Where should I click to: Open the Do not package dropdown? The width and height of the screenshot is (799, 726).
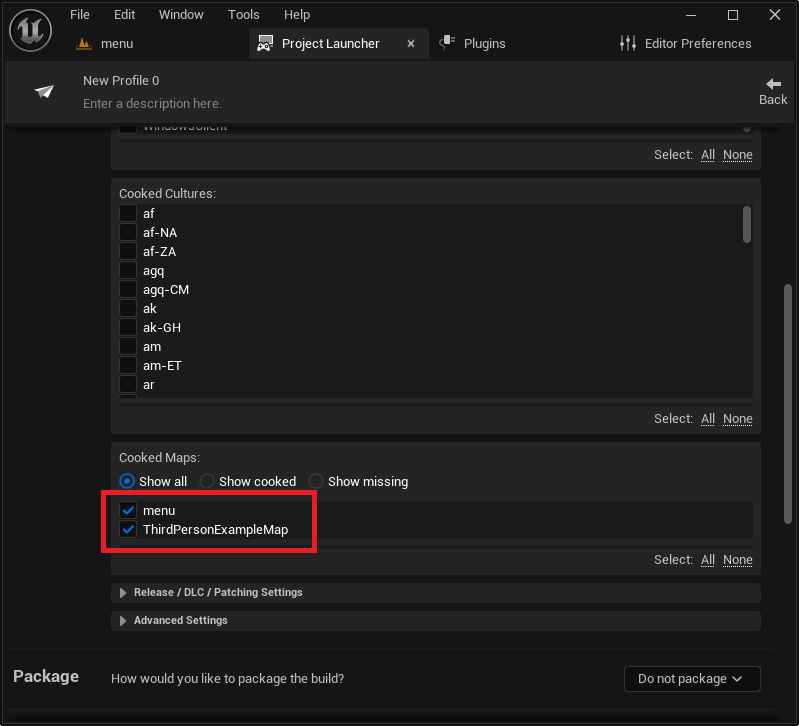click(x=692, y=679)
